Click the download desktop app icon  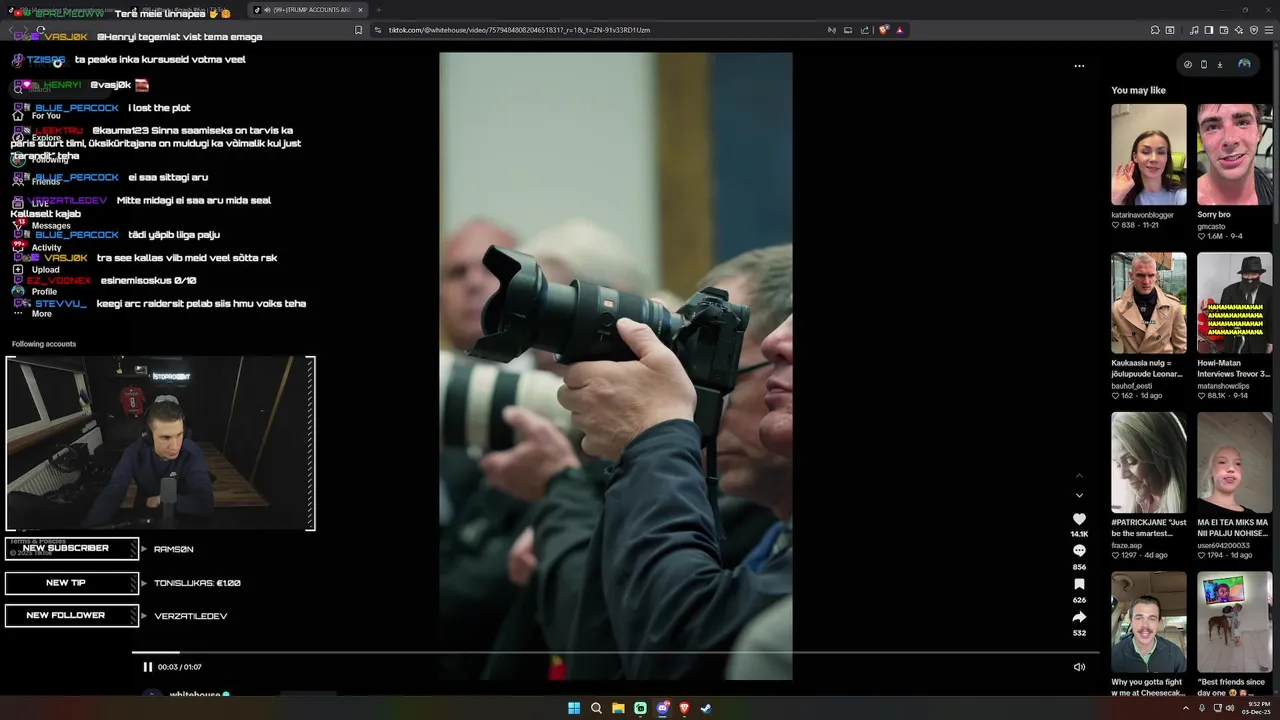point(1220,64)
